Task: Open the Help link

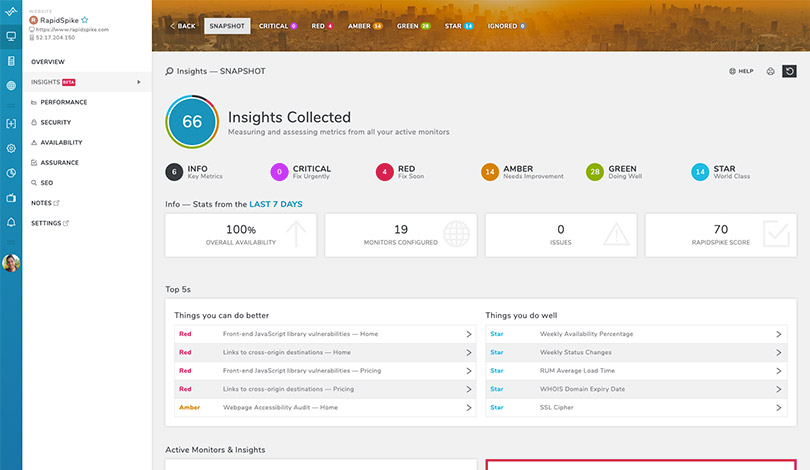Action: click(x=741, y=71)
